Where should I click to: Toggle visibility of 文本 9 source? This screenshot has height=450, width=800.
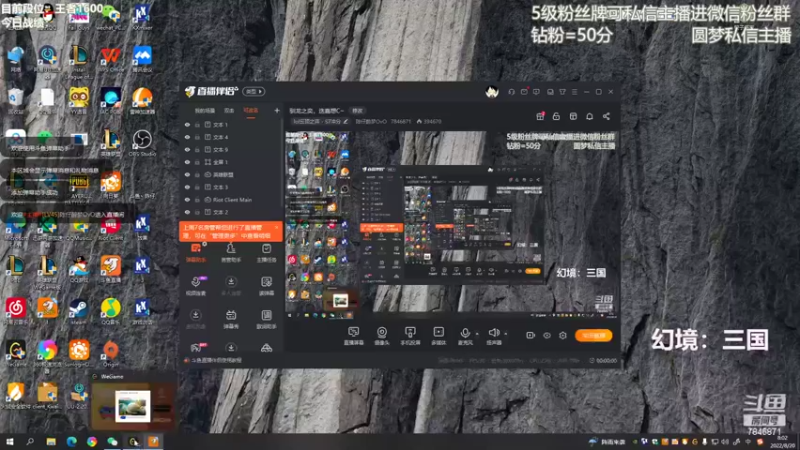coord(187,149)
